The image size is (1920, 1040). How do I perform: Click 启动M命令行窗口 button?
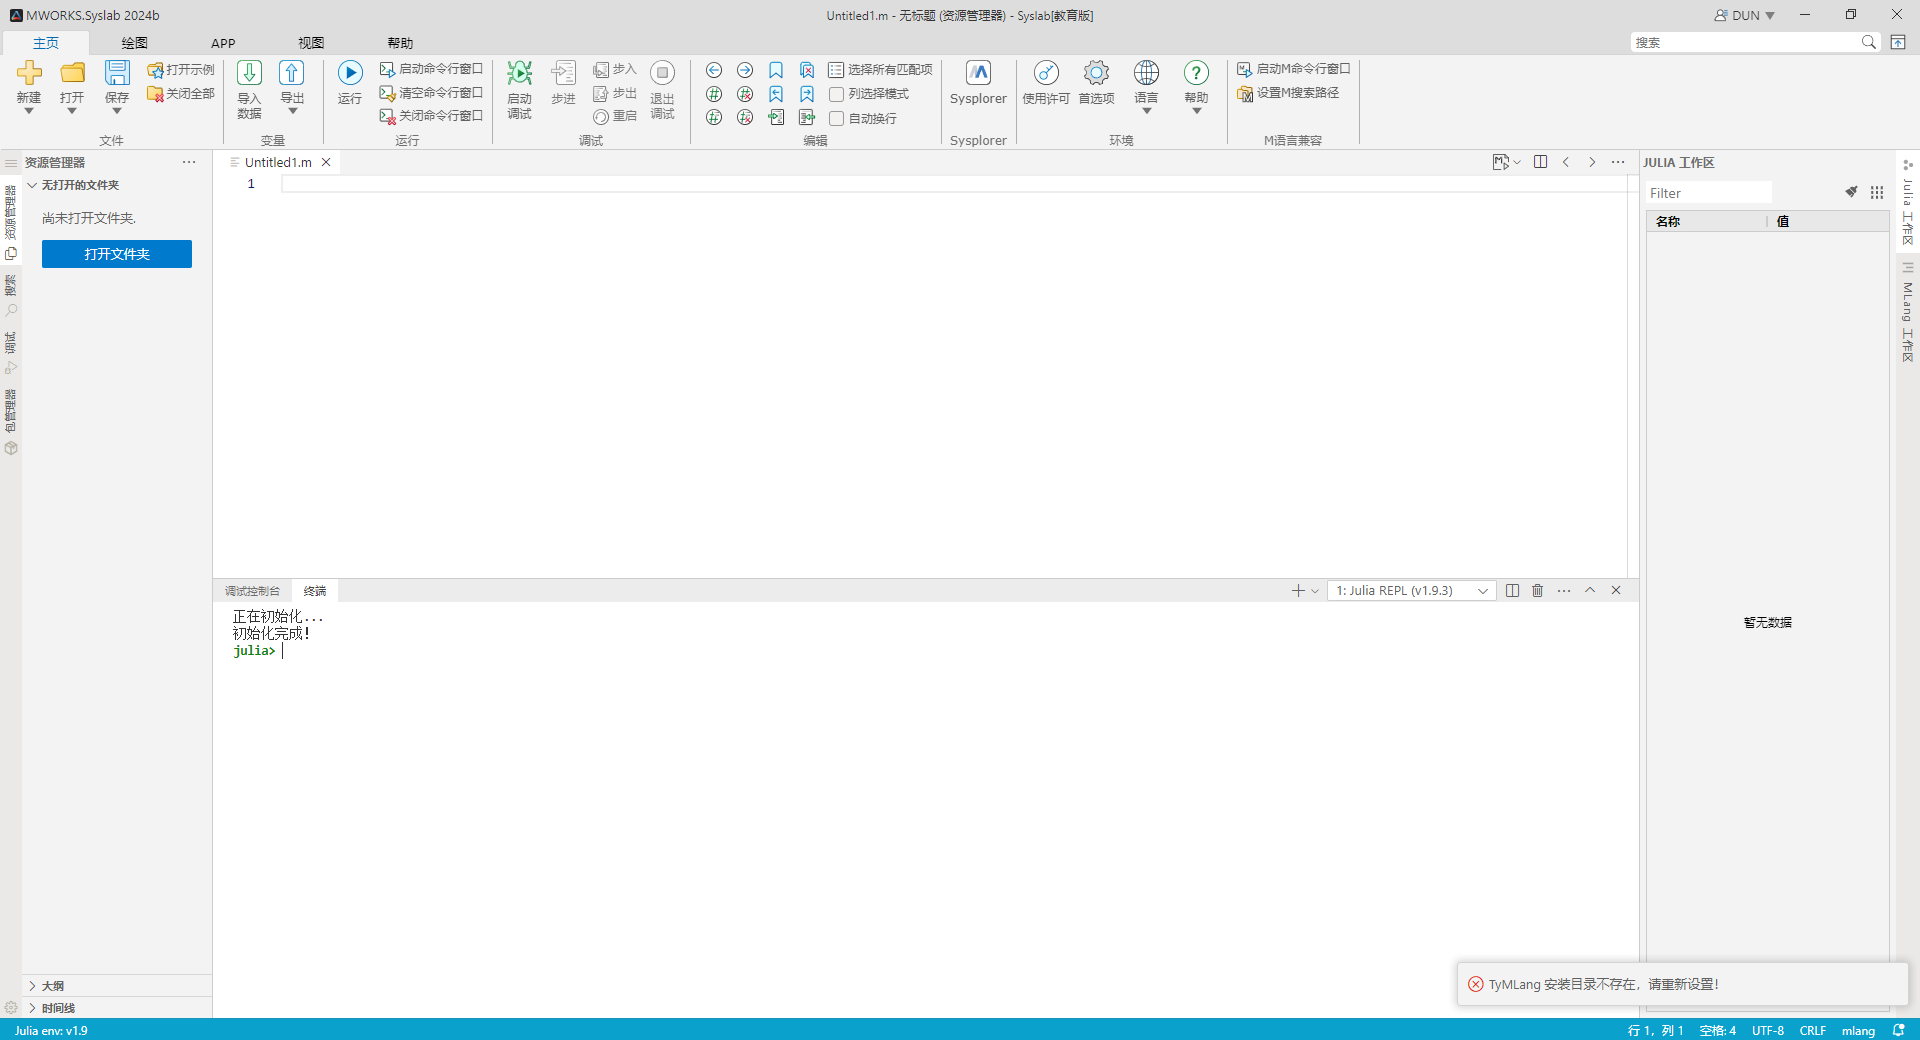pyautogui.click(x=1293, y=69)
